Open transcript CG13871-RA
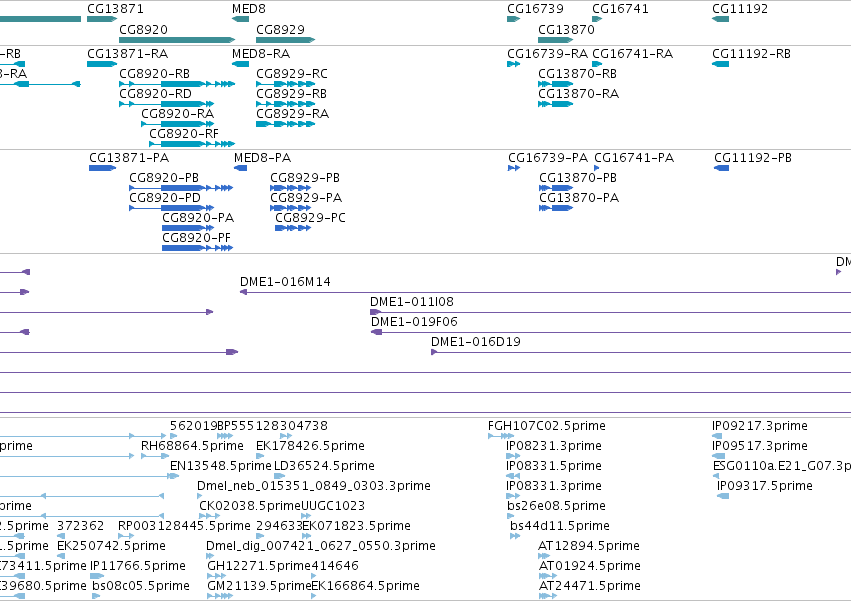This screenshot has height=601, width=851. coord(128,54)
